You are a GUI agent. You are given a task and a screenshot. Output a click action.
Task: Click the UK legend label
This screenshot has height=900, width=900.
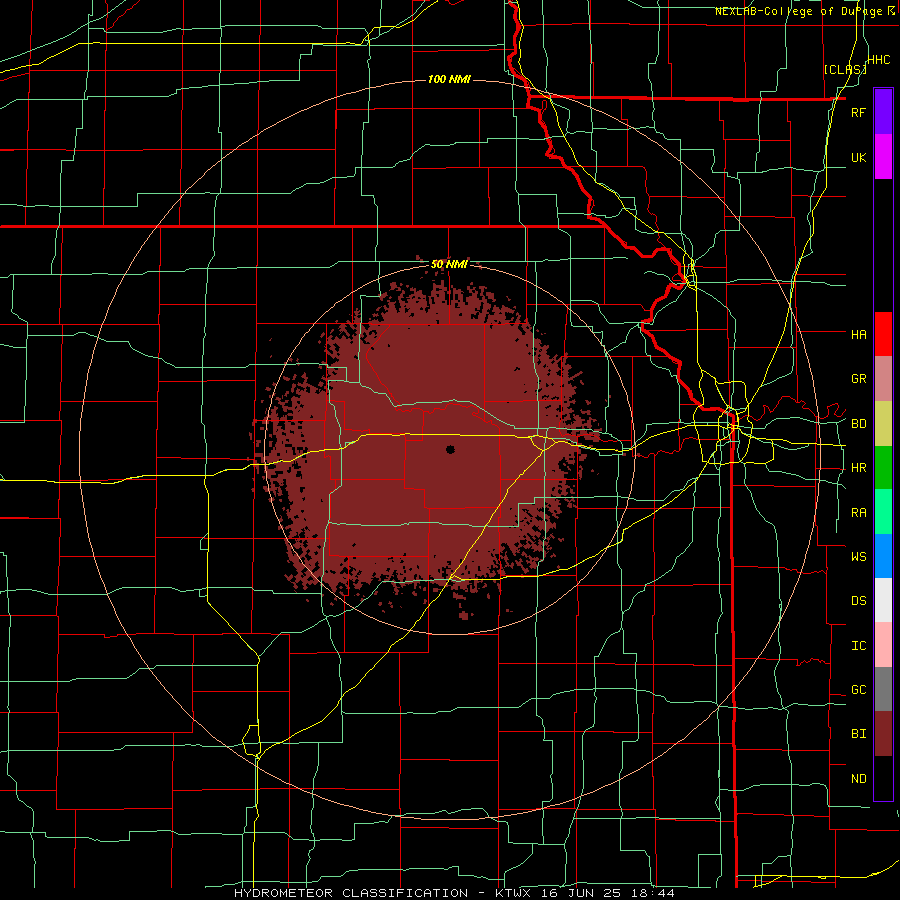[x=858, y=157]
